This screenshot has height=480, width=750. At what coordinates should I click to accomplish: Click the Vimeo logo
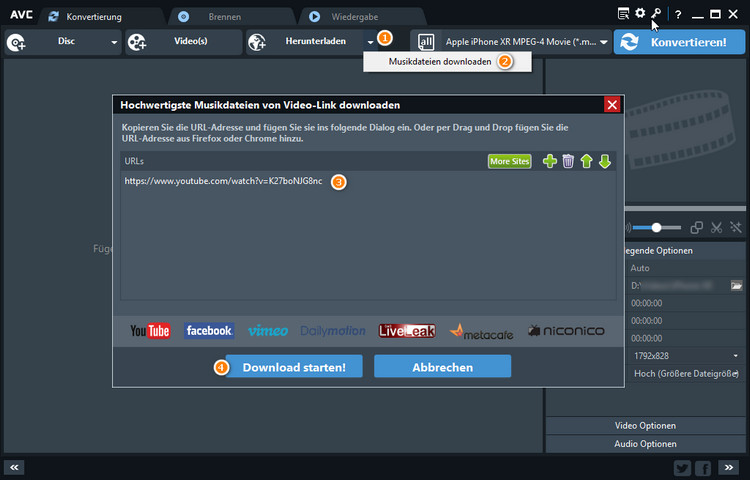pyautogui.click(x=268, y=331)
